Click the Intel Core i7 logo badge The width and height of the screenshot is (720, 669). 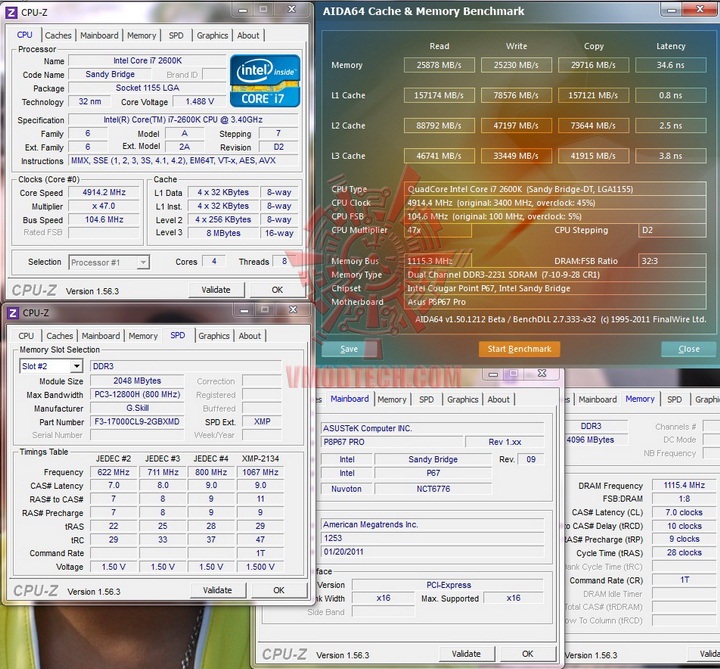(x=265, y=81)
